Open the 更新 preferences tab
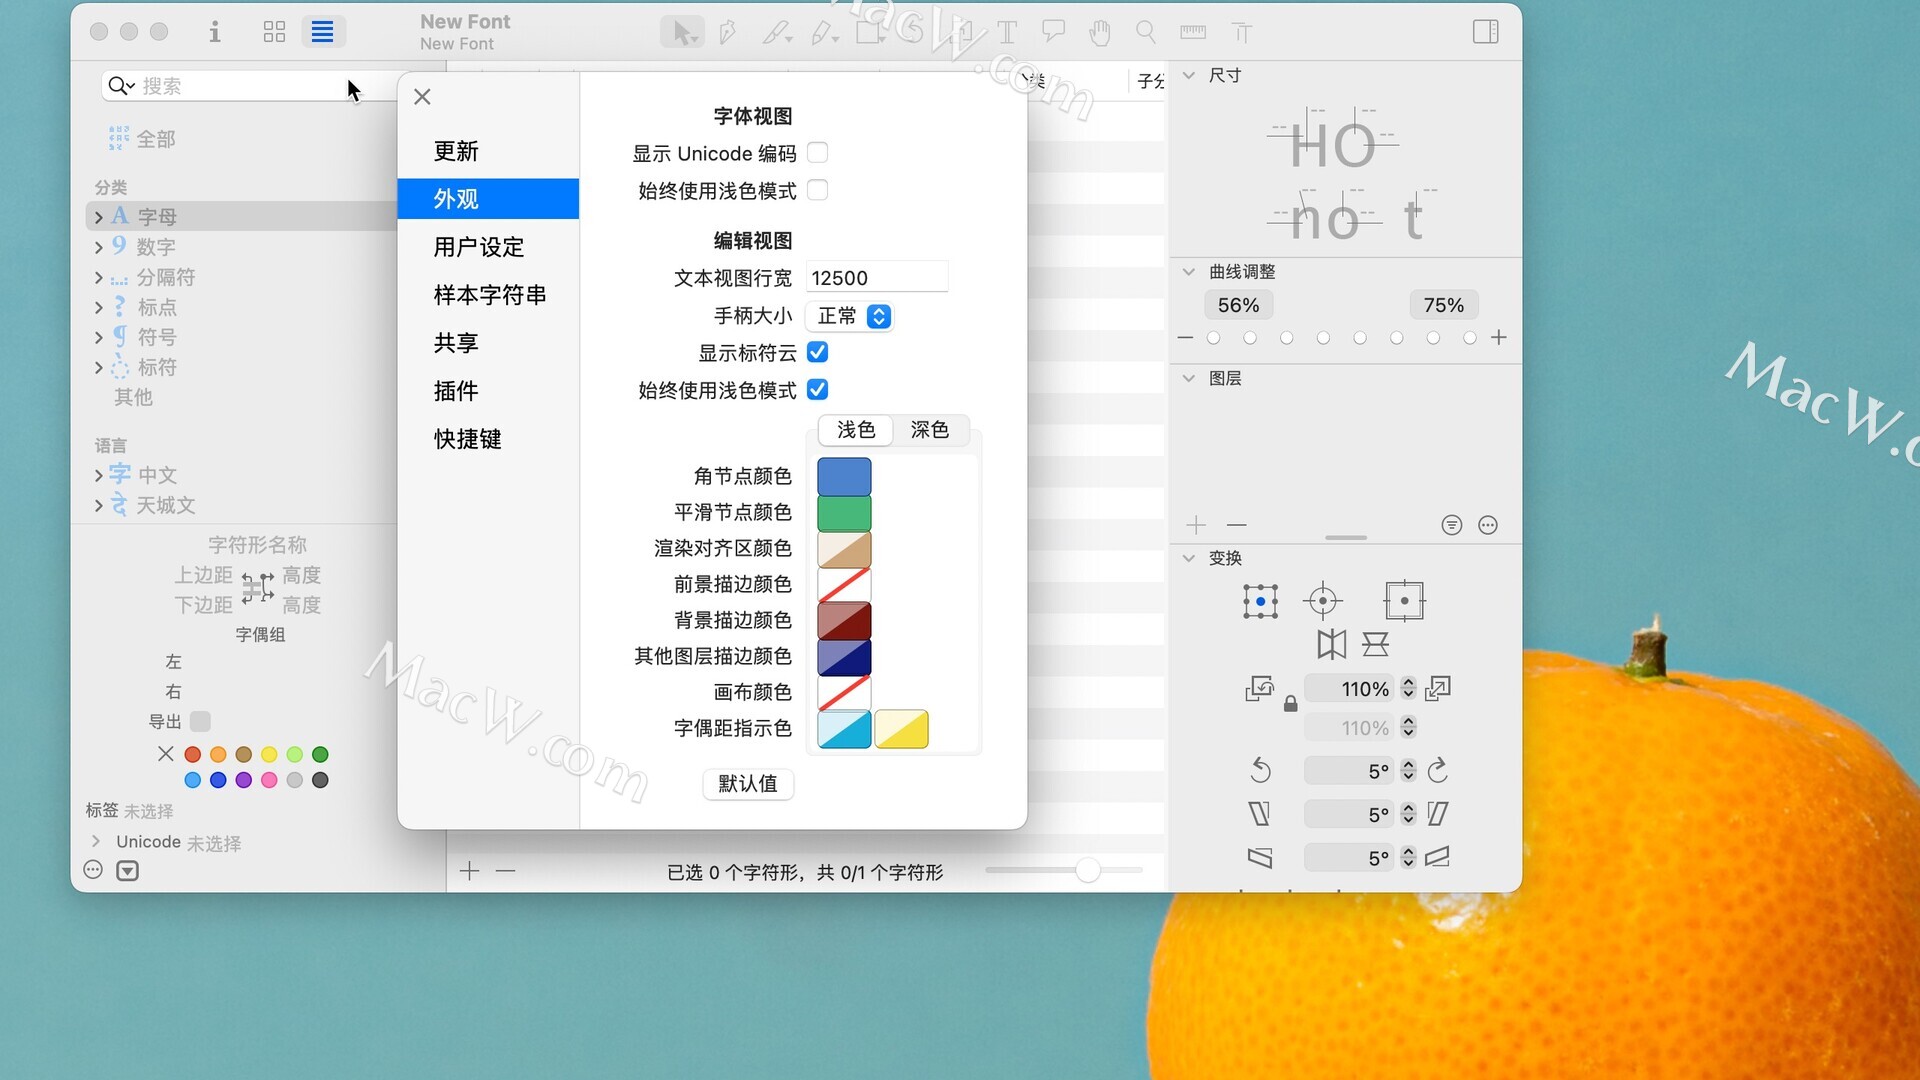Screen dimensions: 1920x1080 click(488, 151)
